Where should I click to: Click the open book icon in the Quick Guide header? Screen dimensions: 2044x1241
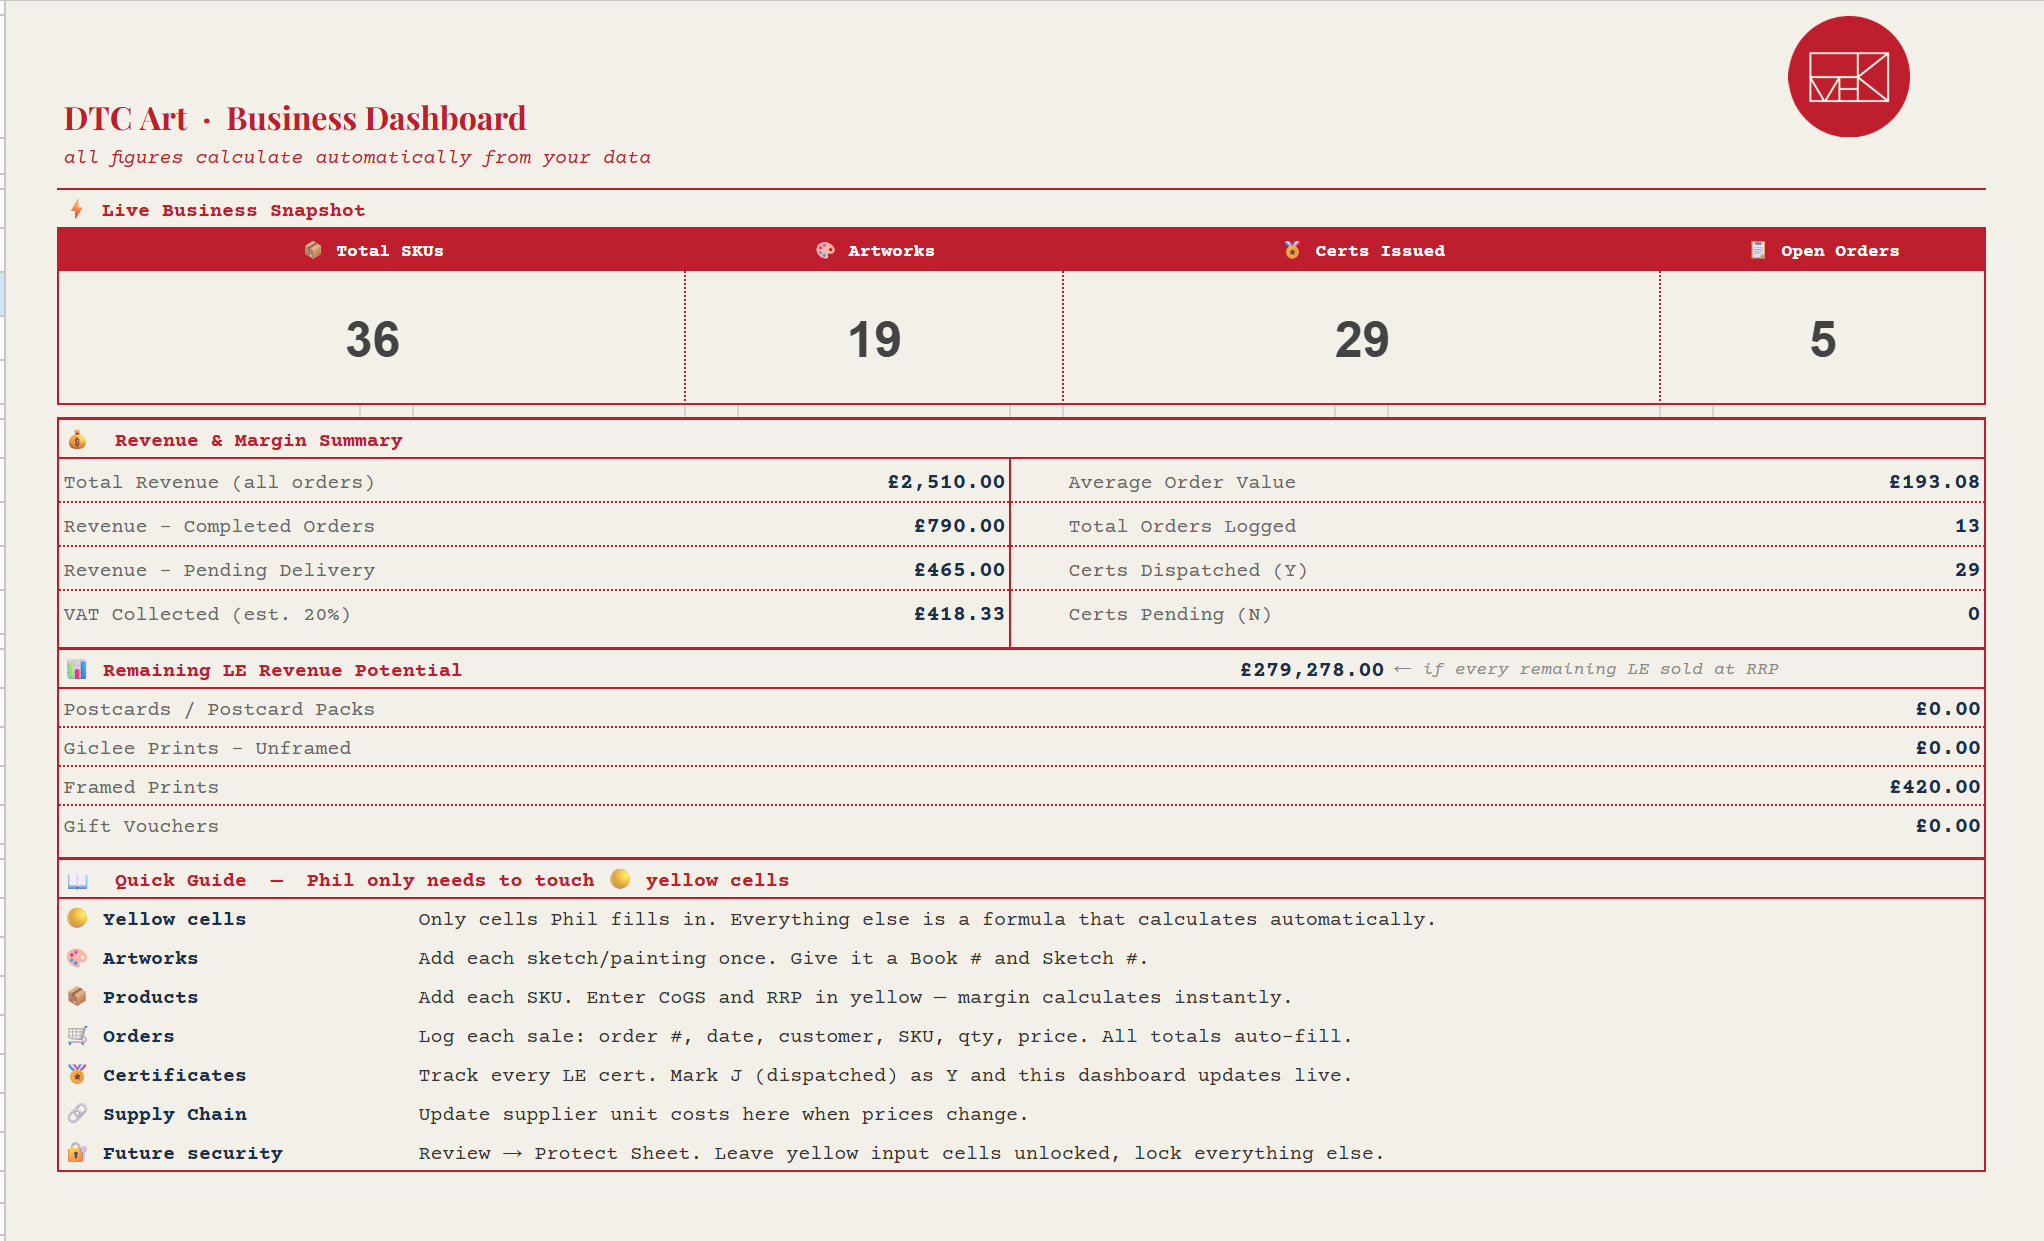(78, 879)
